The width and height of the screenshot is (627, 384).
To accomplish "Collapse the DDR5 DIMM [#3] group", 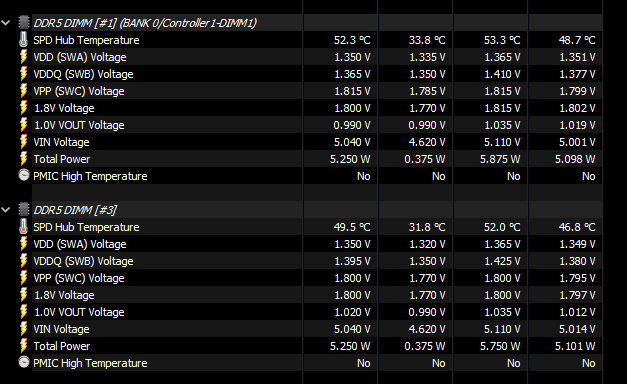I will (x=6, y=210).
